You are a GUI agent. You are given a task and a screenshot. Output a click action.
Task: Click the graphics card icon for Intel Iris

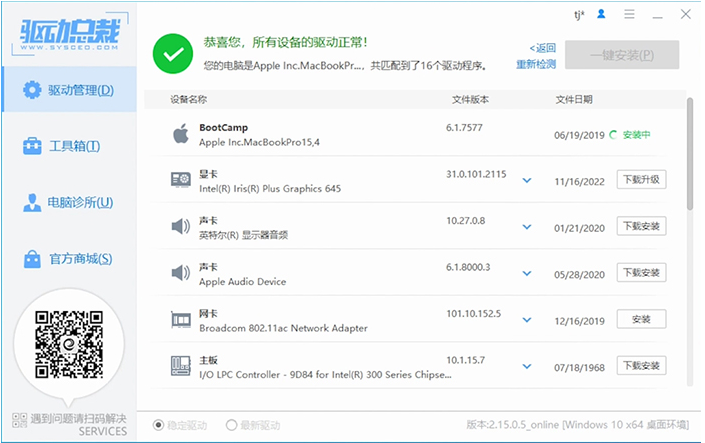[181, 180]
